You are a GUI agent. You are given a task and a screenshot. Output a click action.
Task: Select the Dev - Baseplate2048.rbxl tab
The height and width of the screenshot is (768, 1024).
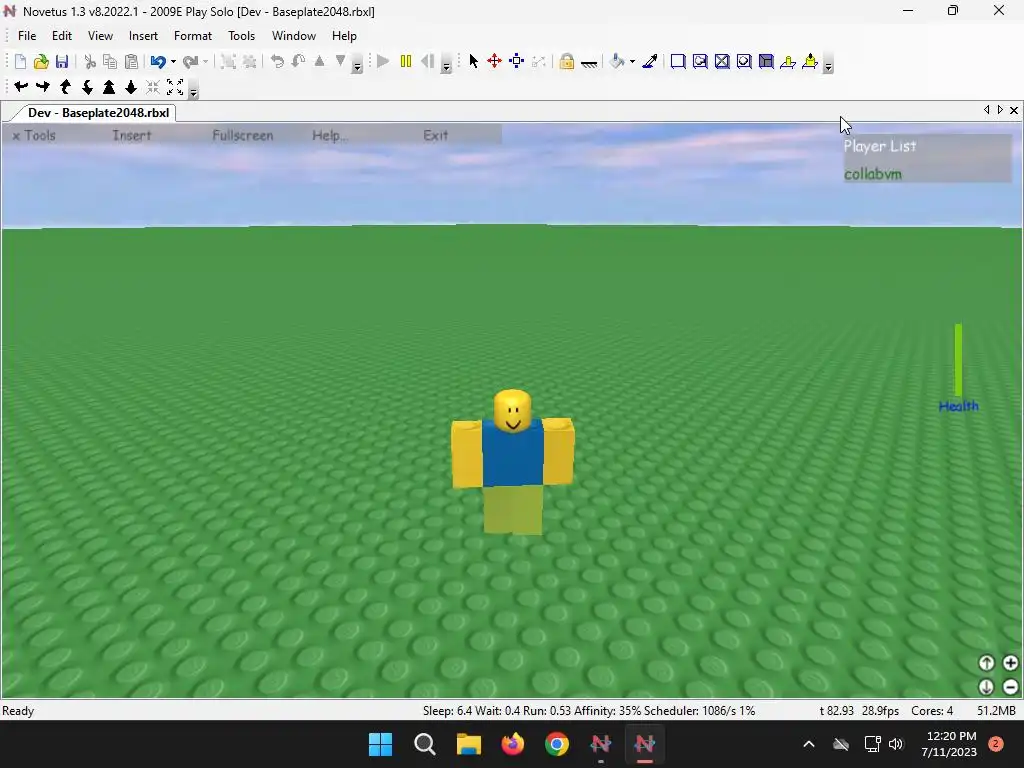[98, 112]
